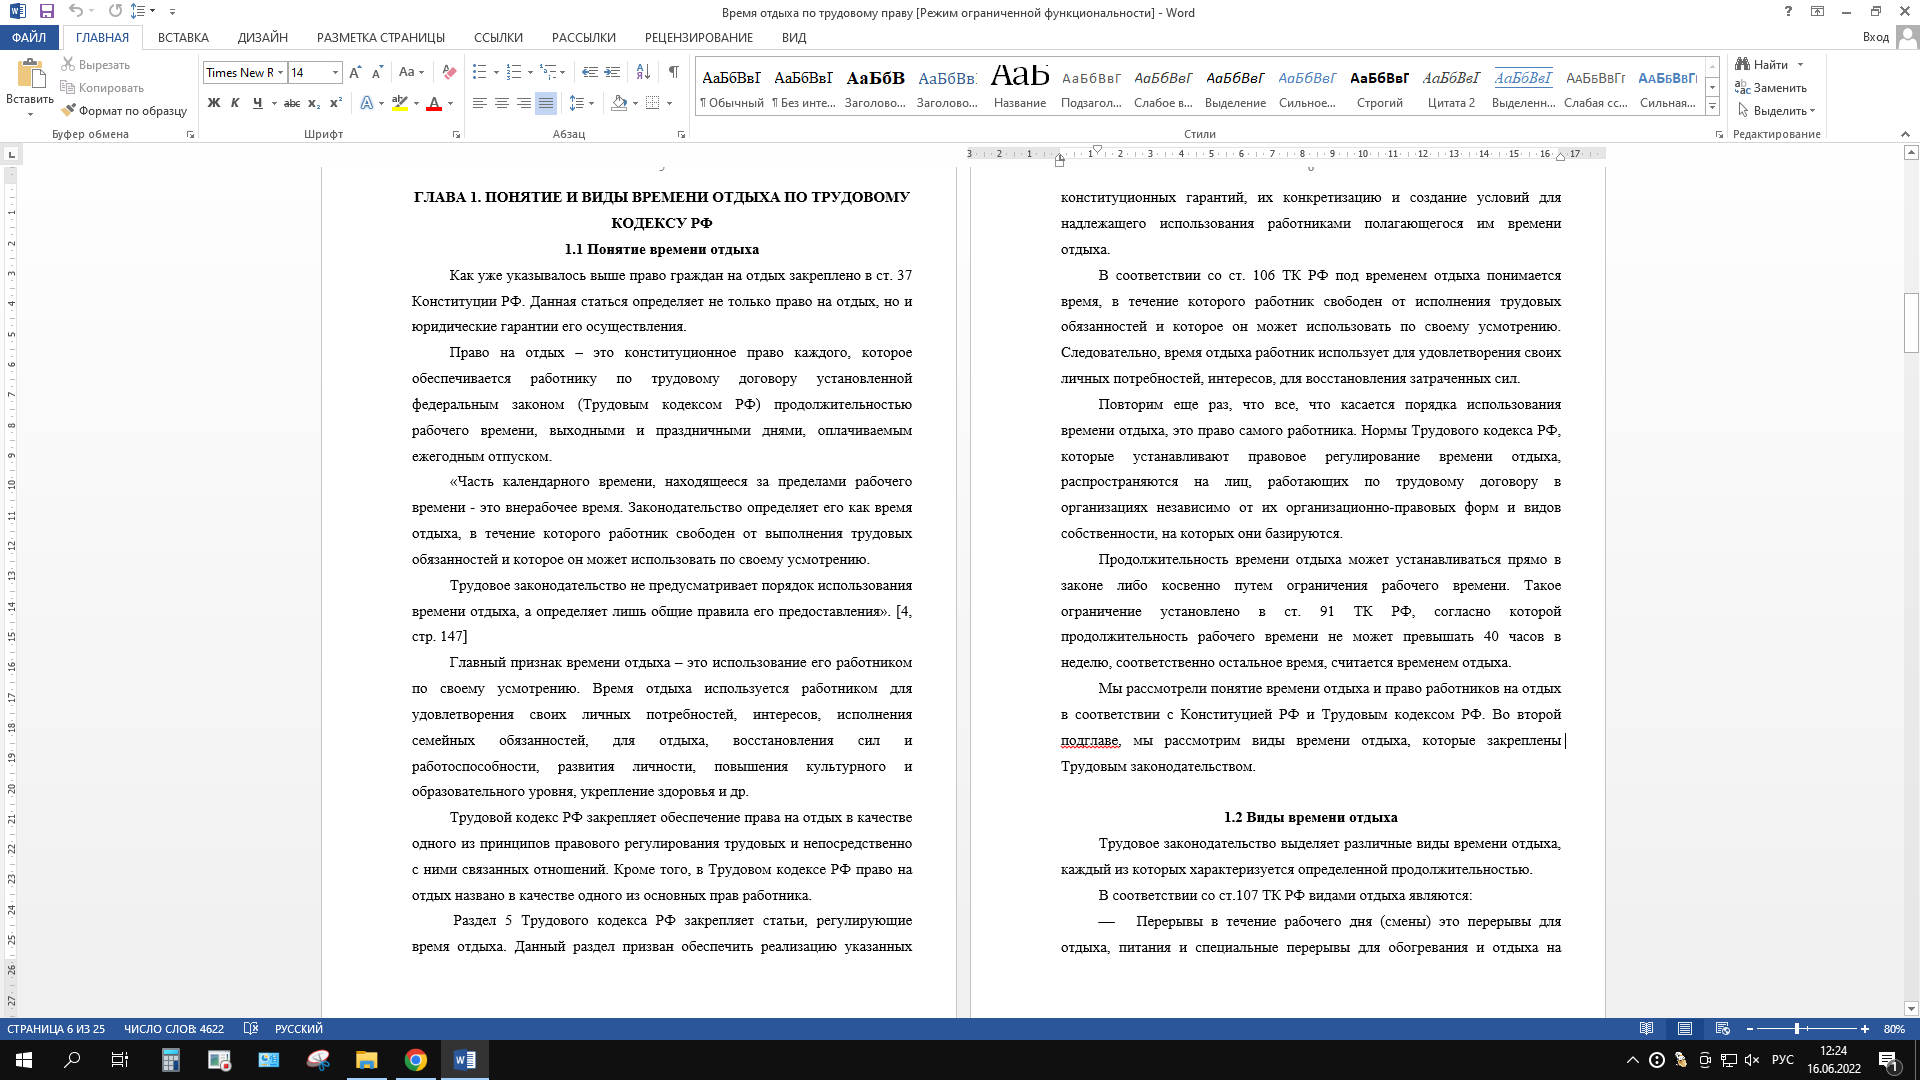Open the Paste (Вставить) dropdown arrow

30,113
